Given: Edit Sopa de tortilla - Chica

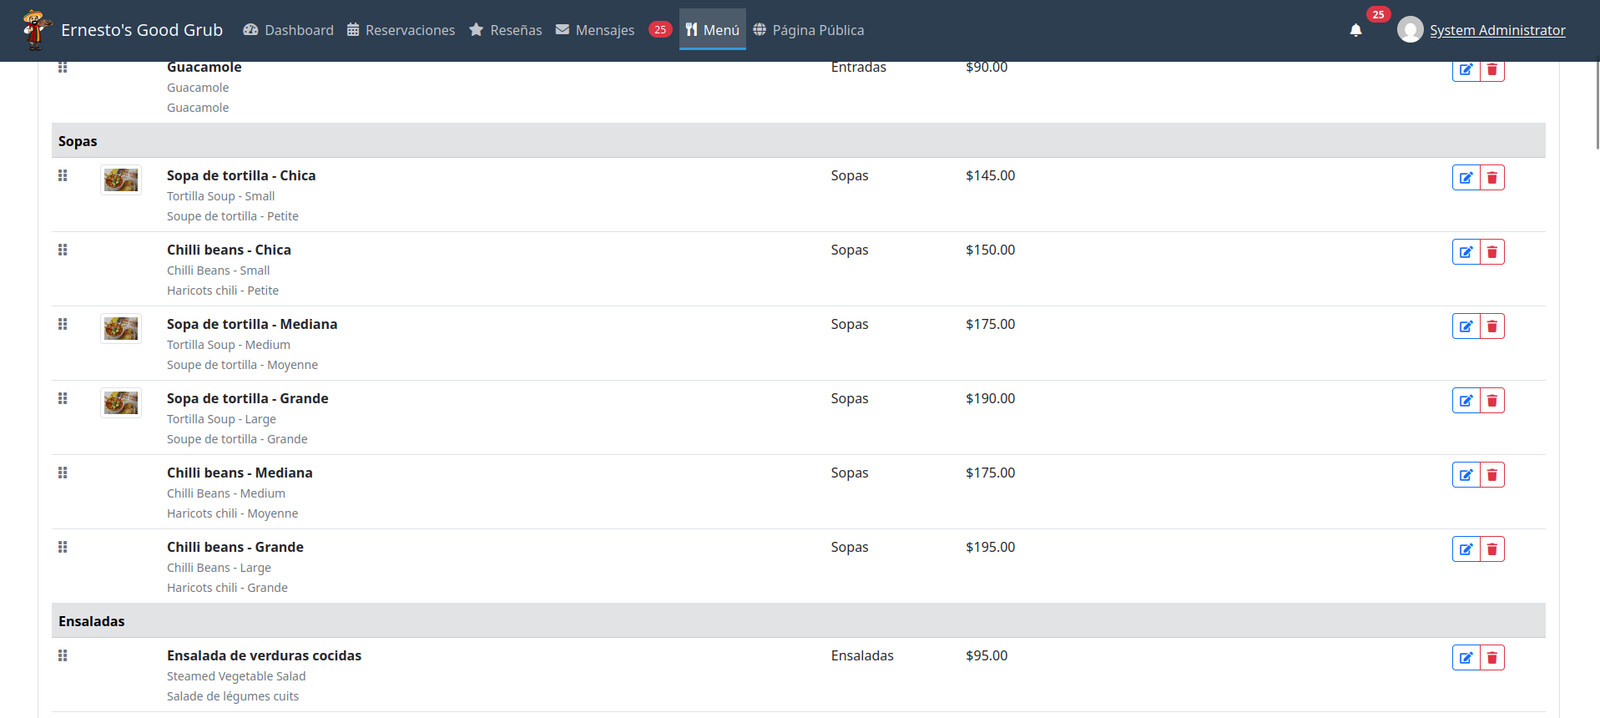Looking at the screenshot, I should 1465,178.
